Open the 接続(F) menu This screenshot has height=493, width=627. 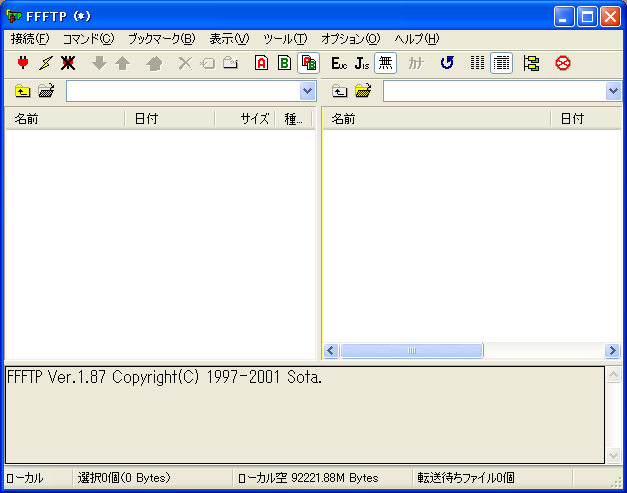point(30,39)
